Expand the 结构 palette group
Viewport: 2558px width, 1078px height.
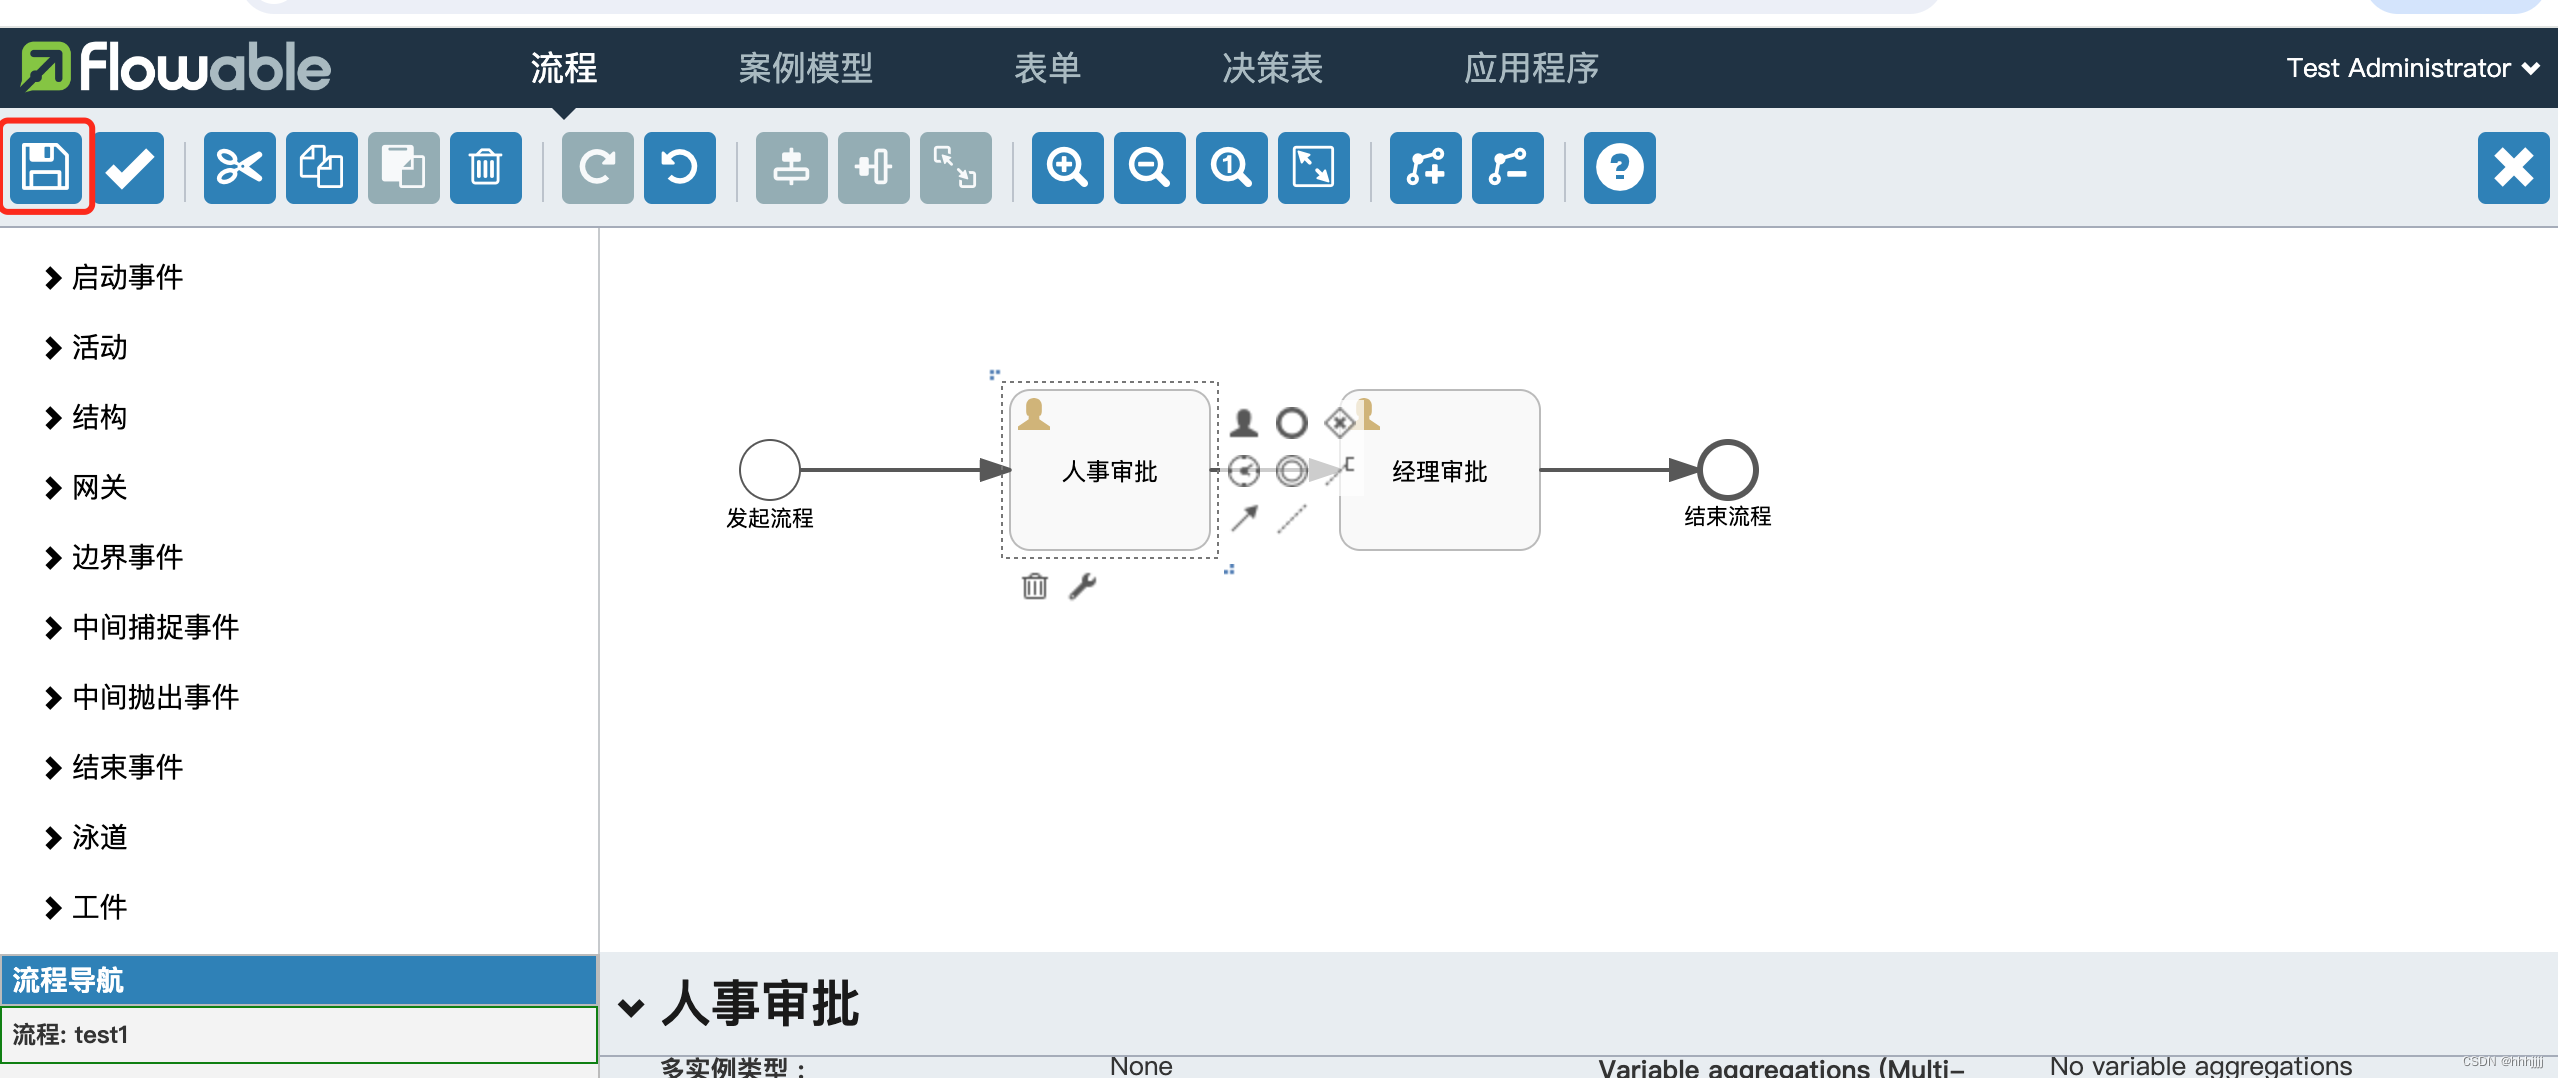click(87, 417)
